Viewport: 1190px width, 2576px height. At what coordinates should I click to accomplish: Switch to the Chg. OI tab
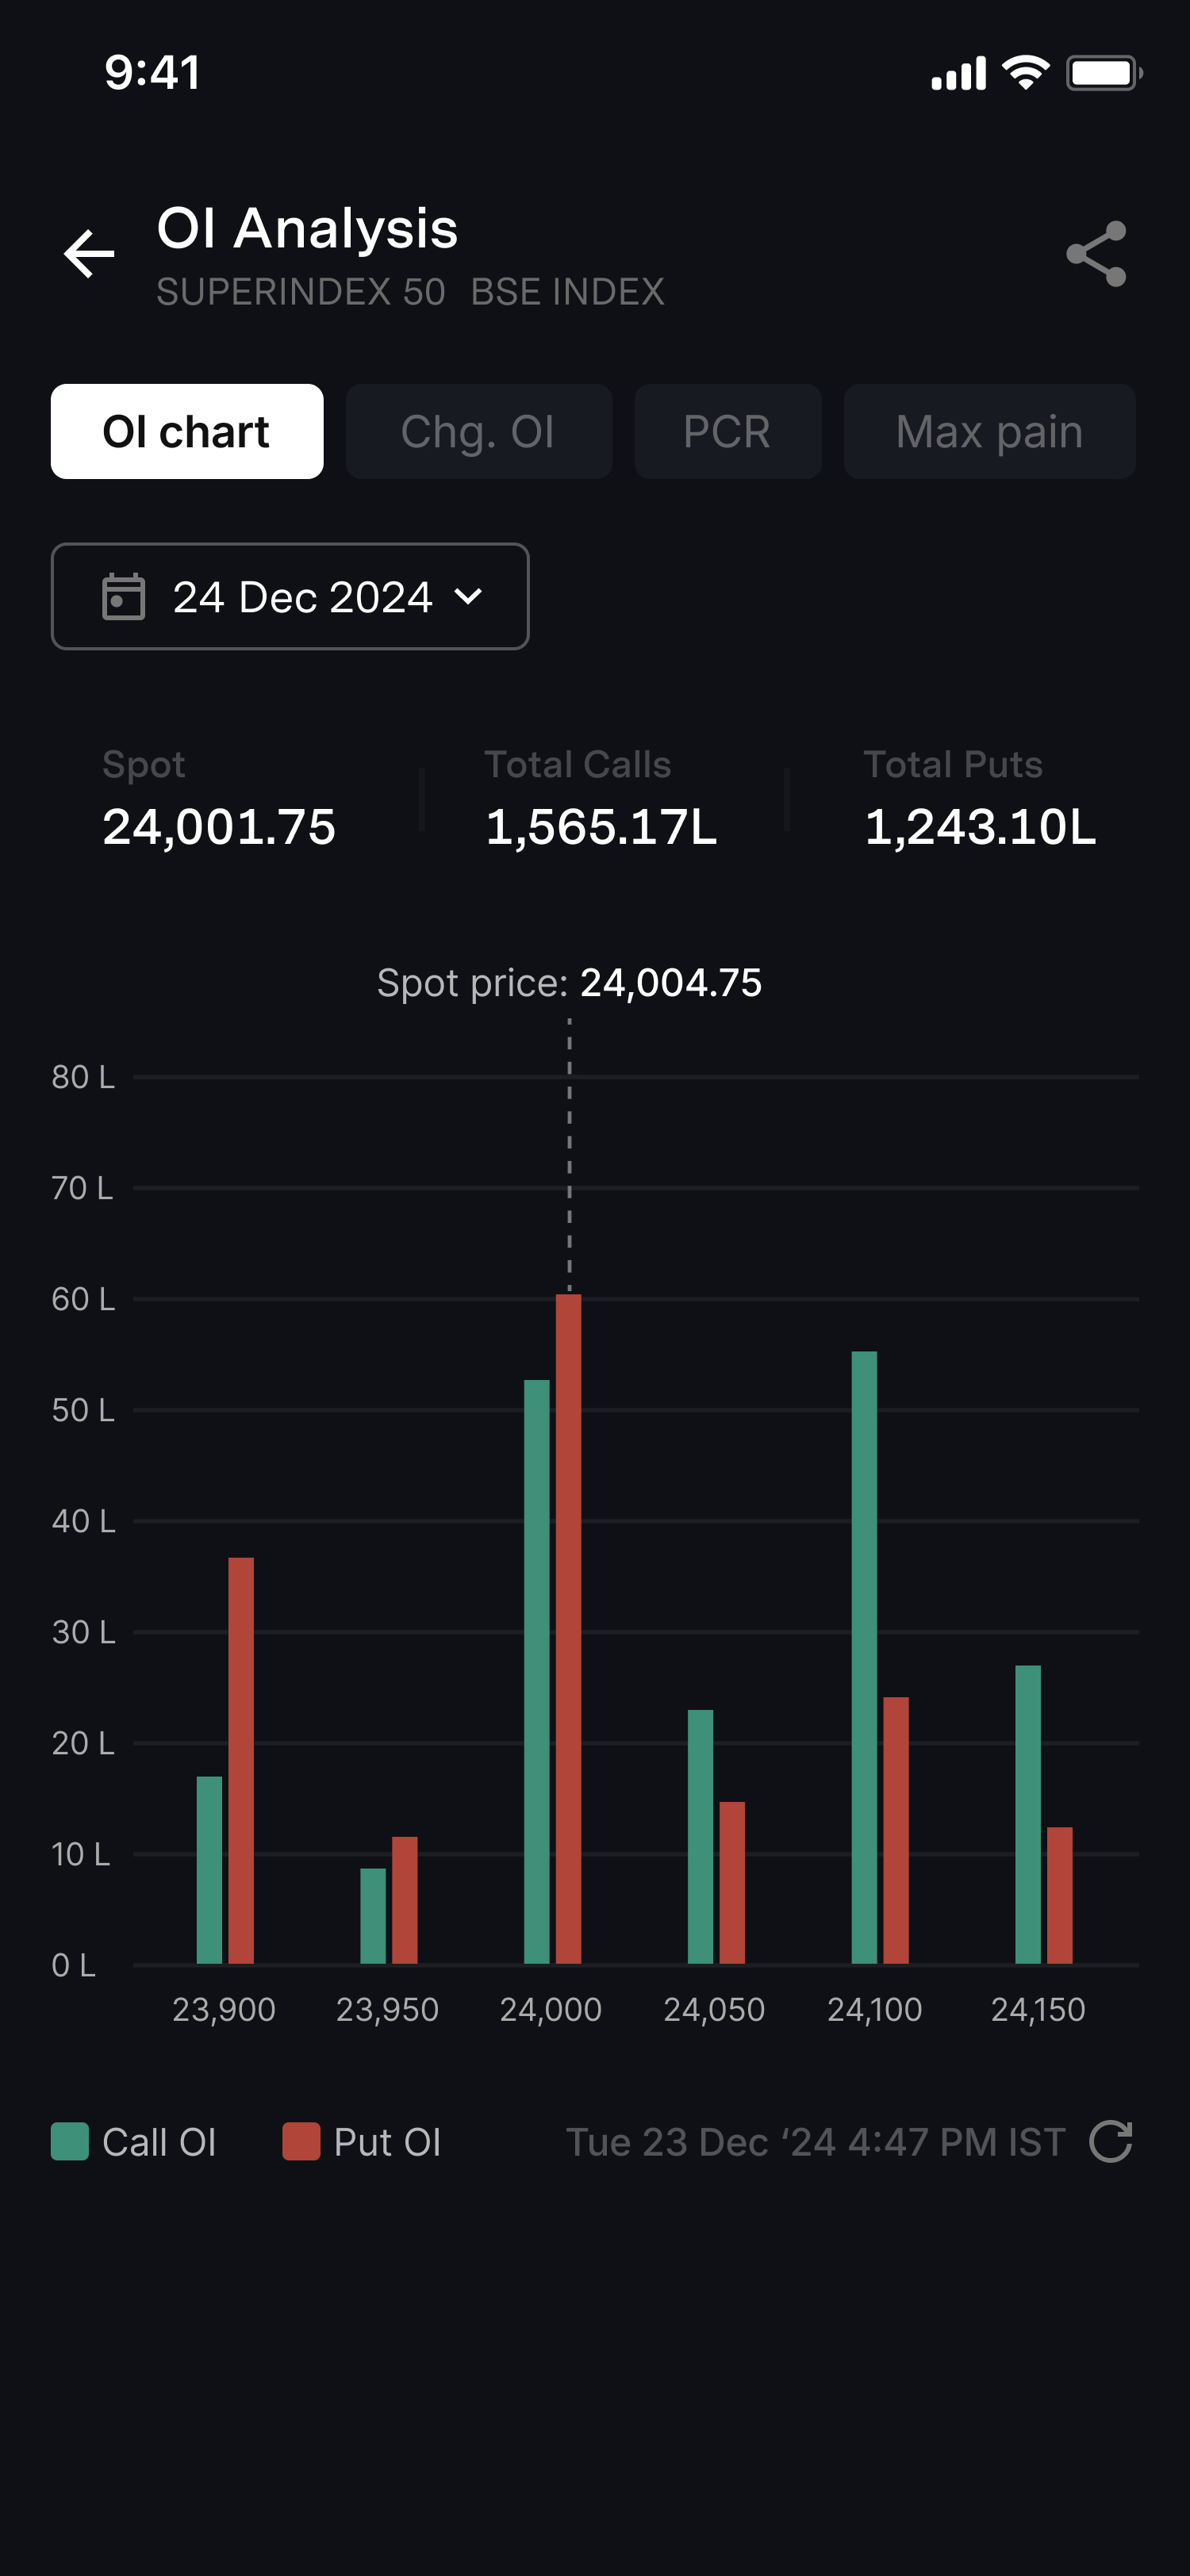478,432
